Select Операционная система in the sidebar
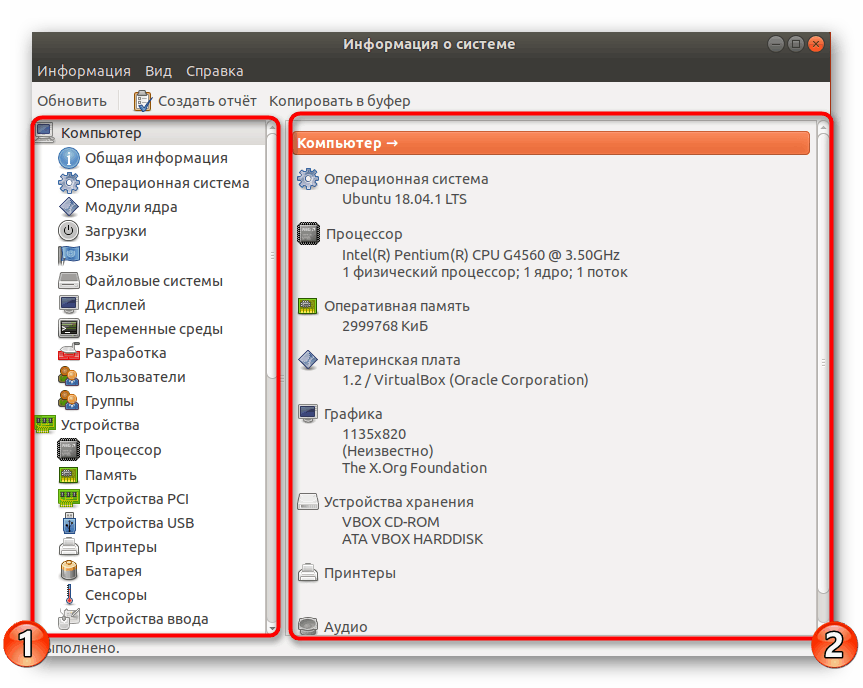The height and width of the screenshot is (688, 863). pyautogui.click(x=167, y=183)
